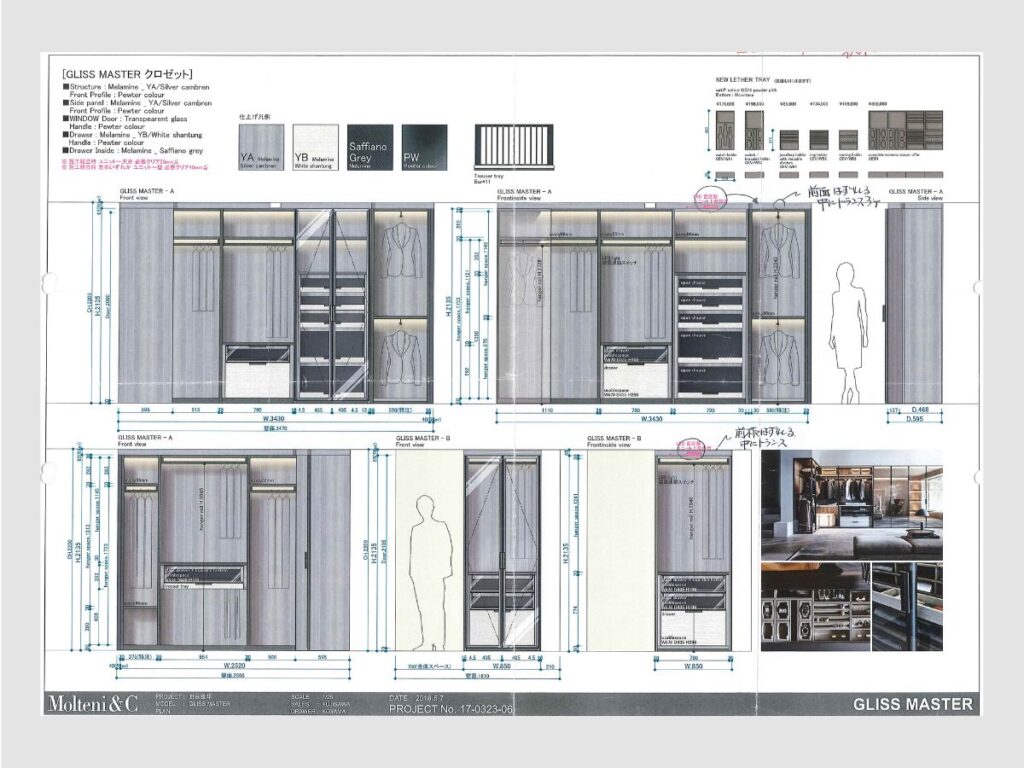Click the jewellery holder tray image

coord(789,140)
